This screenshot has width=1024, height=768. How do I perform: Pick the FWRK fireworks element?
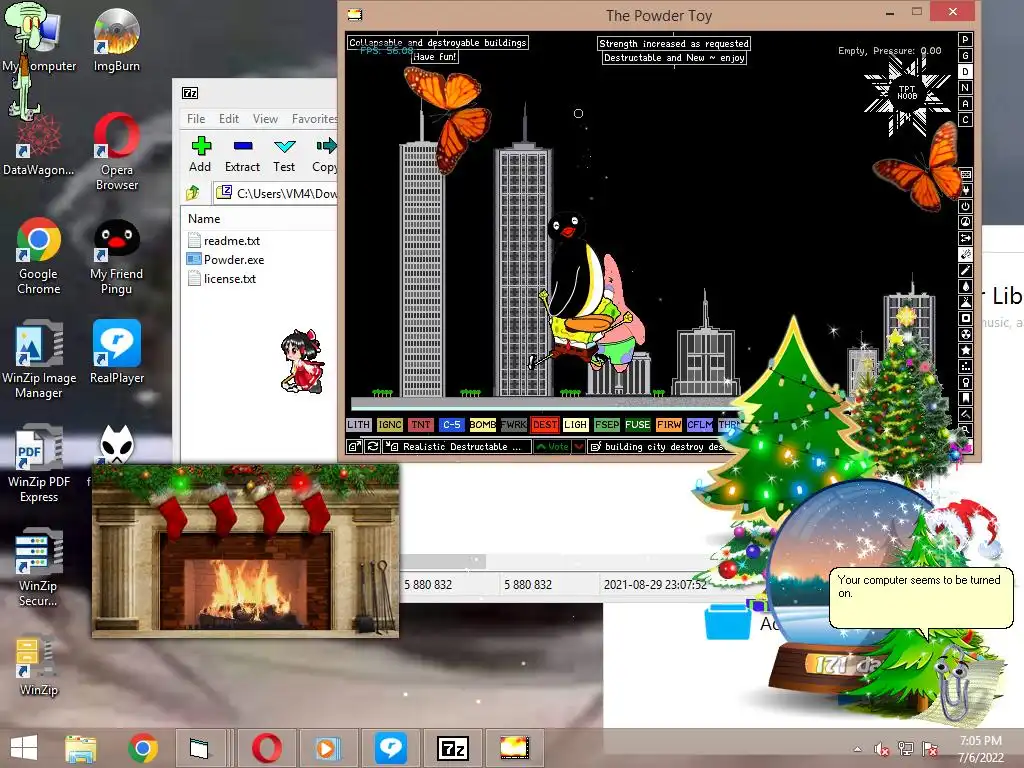click(513, 424)
